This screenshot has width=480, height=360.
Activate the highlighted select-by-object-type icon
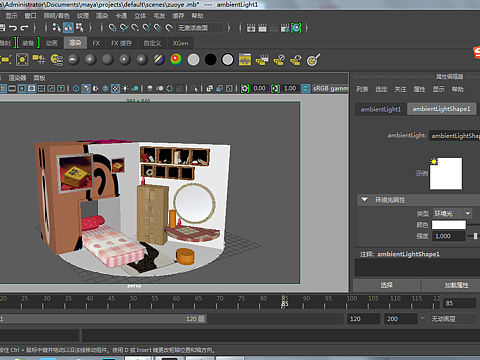[x=68, y=28]
